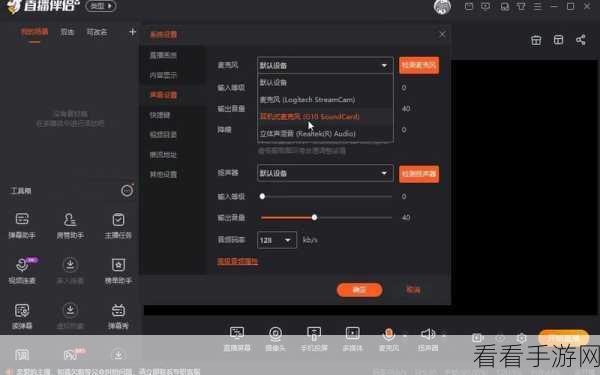Click the orange detect microphone button
600x375 pixels.
(x=419, y=65)
